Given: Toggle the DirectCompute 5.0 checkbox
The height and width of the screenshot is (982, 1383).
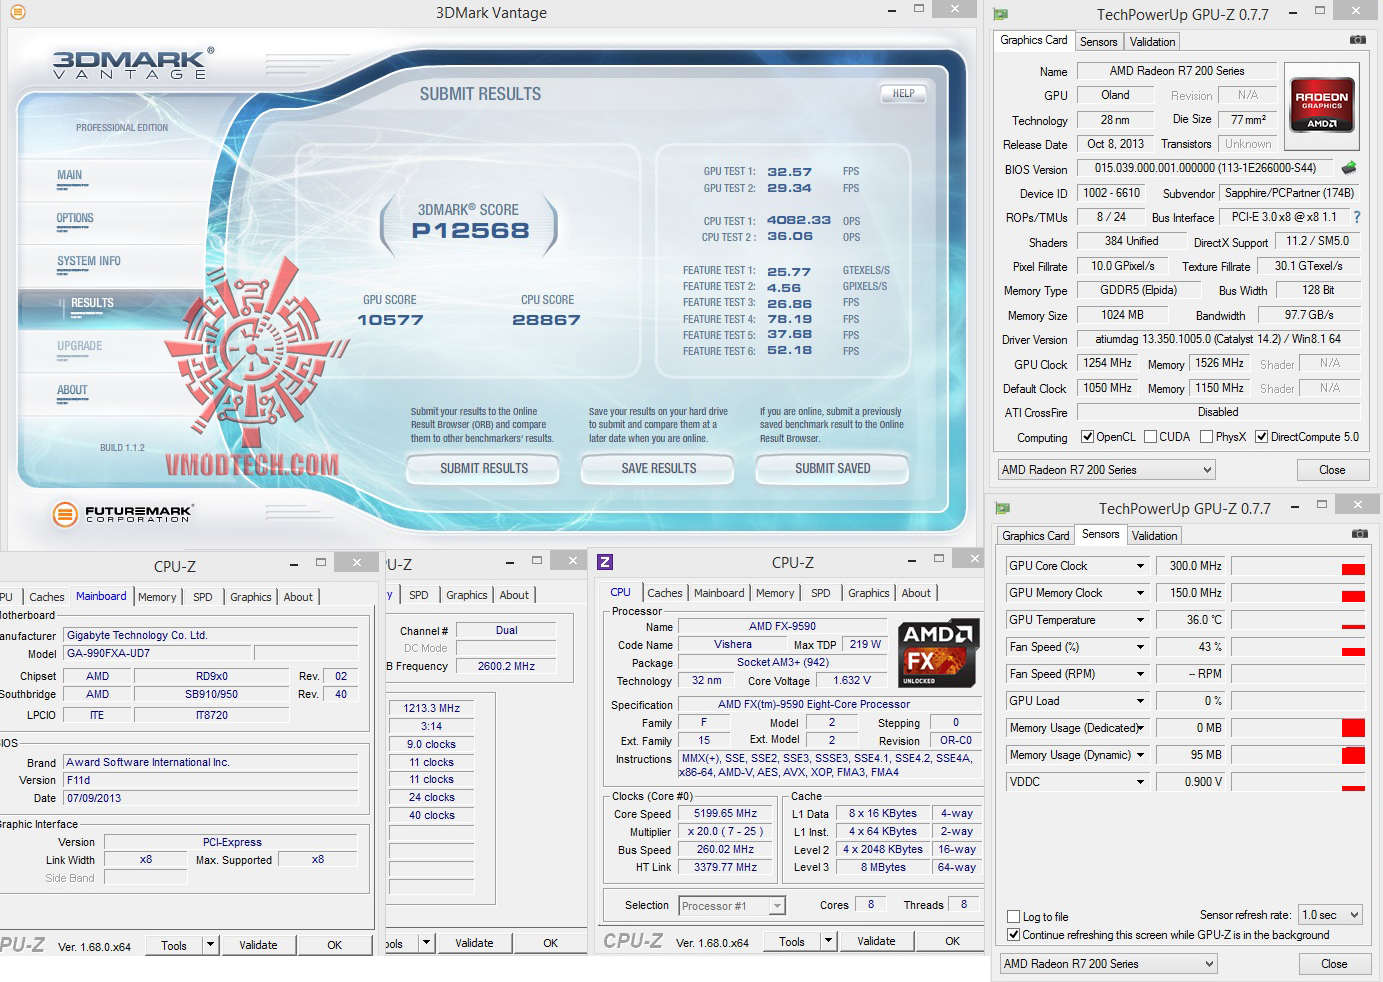Looking at the screenshot, I should [1261, 437].
